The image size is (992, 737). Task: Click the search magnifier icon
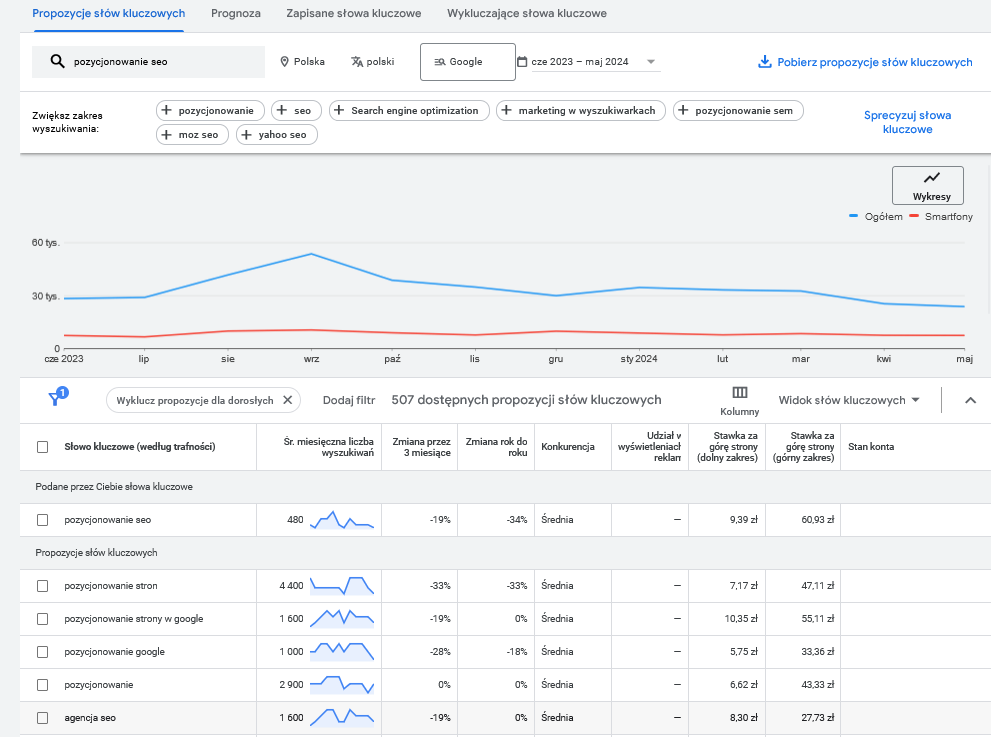tap(58, 61)
